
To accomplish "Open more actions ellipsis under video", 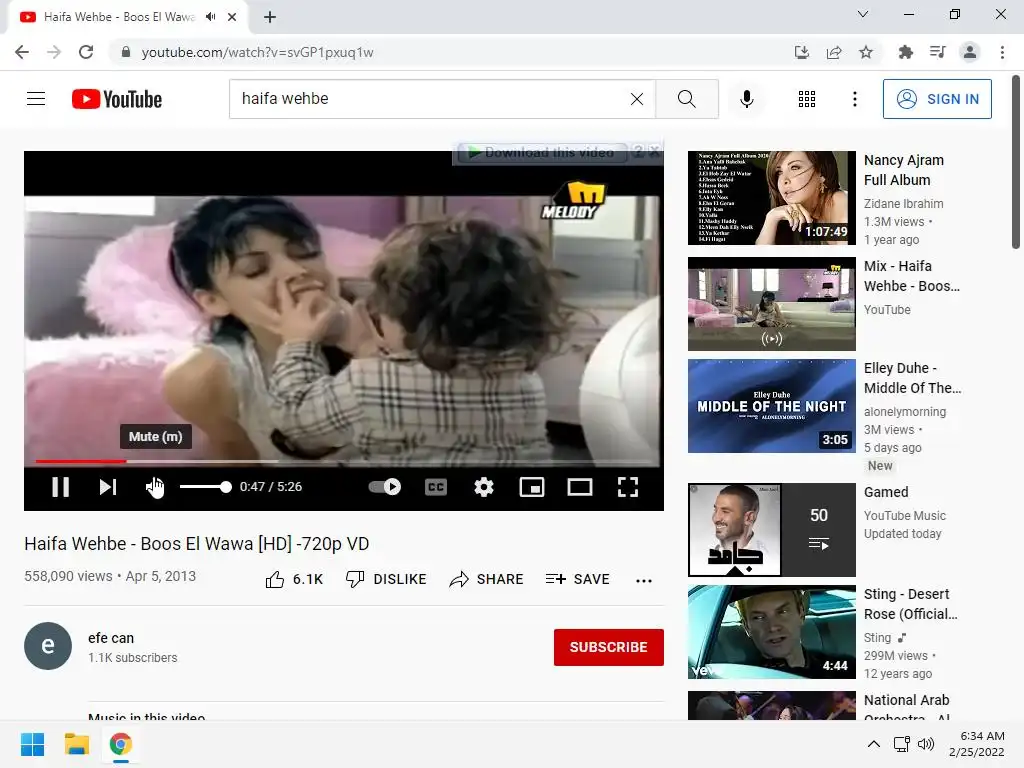I will pos(644,580).
